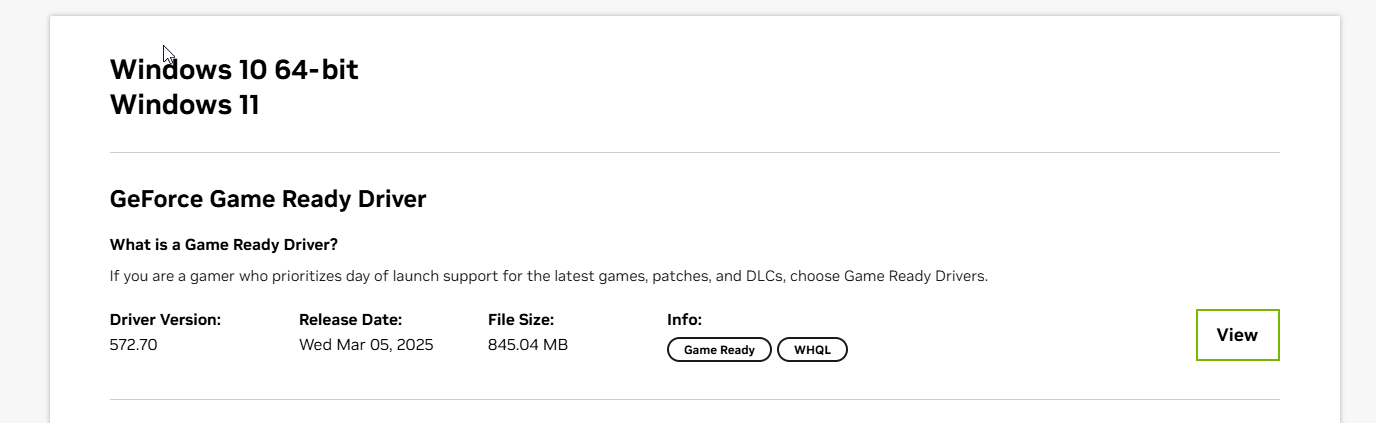The image size is (1376, 423).
Task: Click the divider line under Windows 11
Action: [x=695, y=153]
